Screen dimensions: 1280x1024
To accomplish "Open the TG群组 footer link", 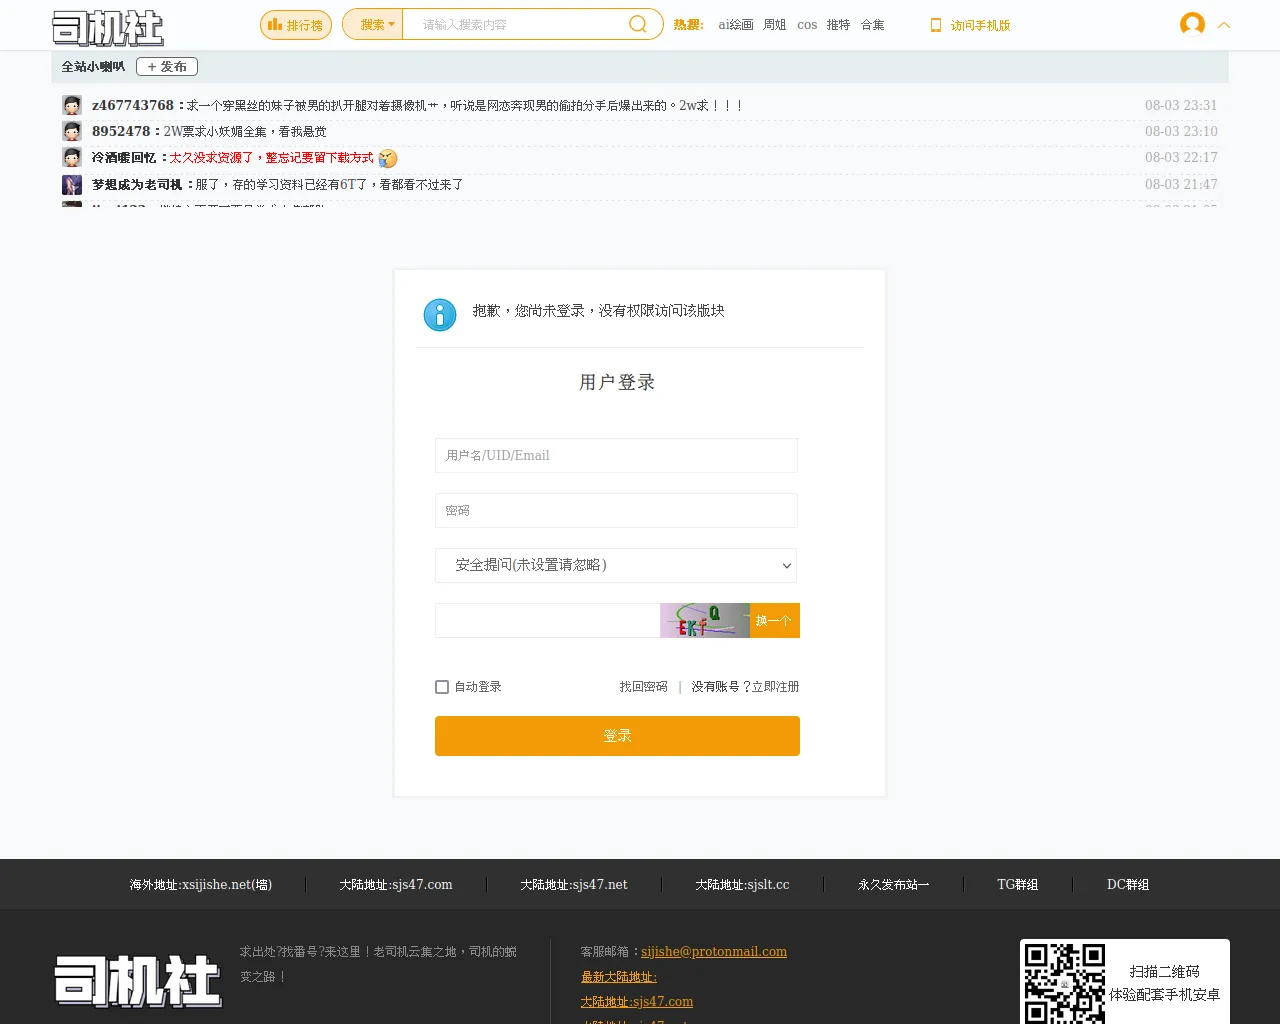I will (1018, 885).
